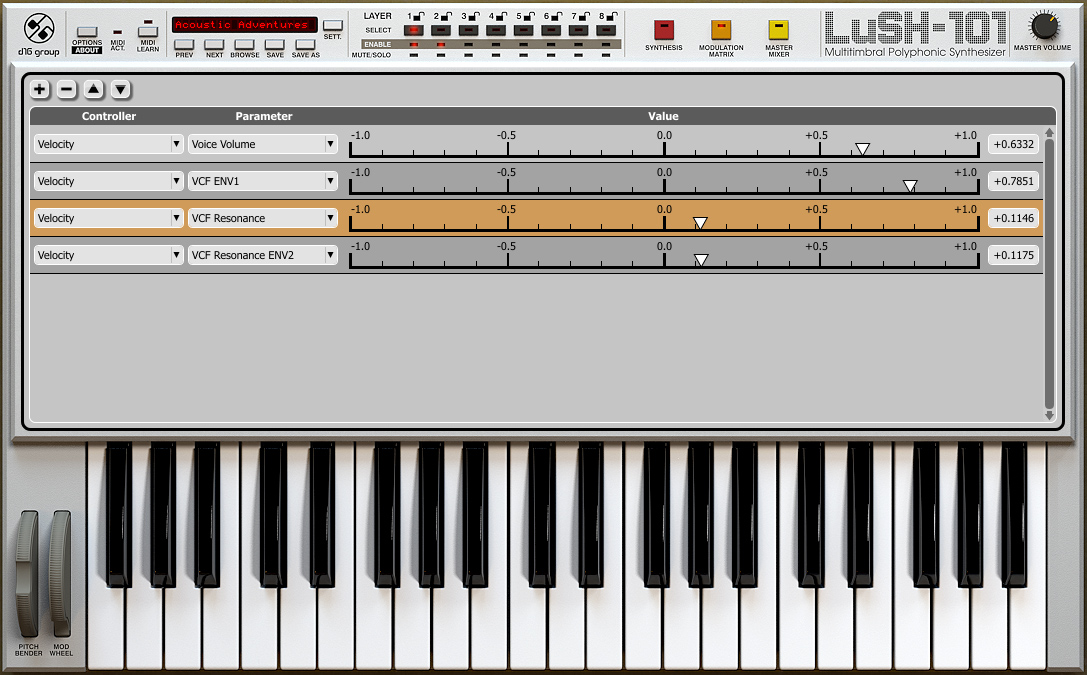Disable layer 1 via Enable LED

point(414,44)
